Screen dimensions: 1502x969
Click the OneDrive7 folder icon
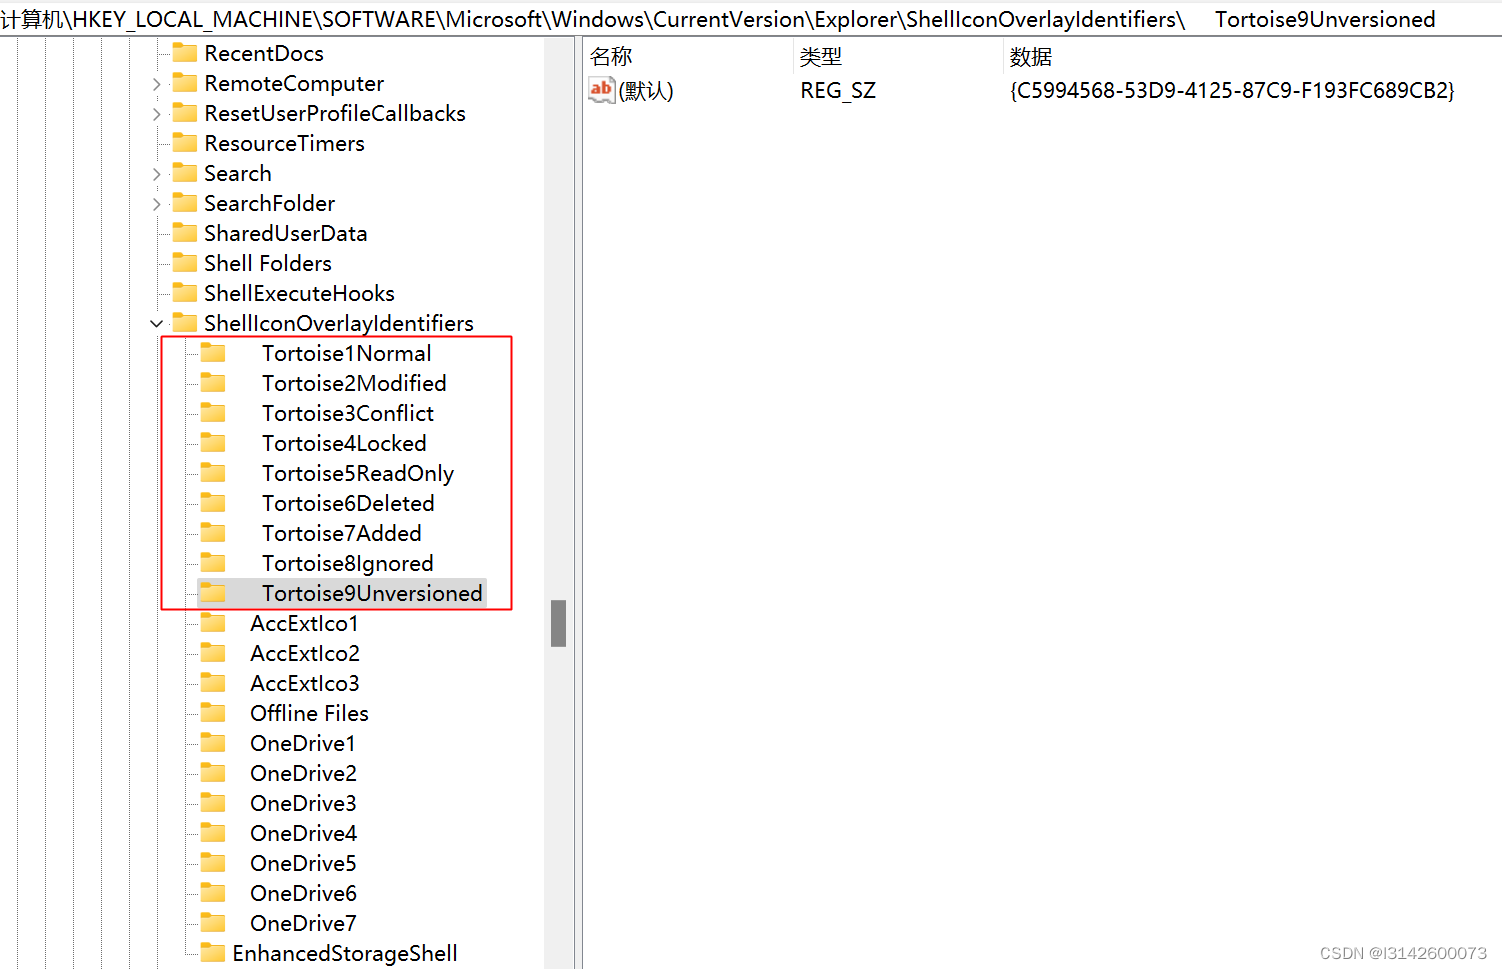(x=213, y=922)
